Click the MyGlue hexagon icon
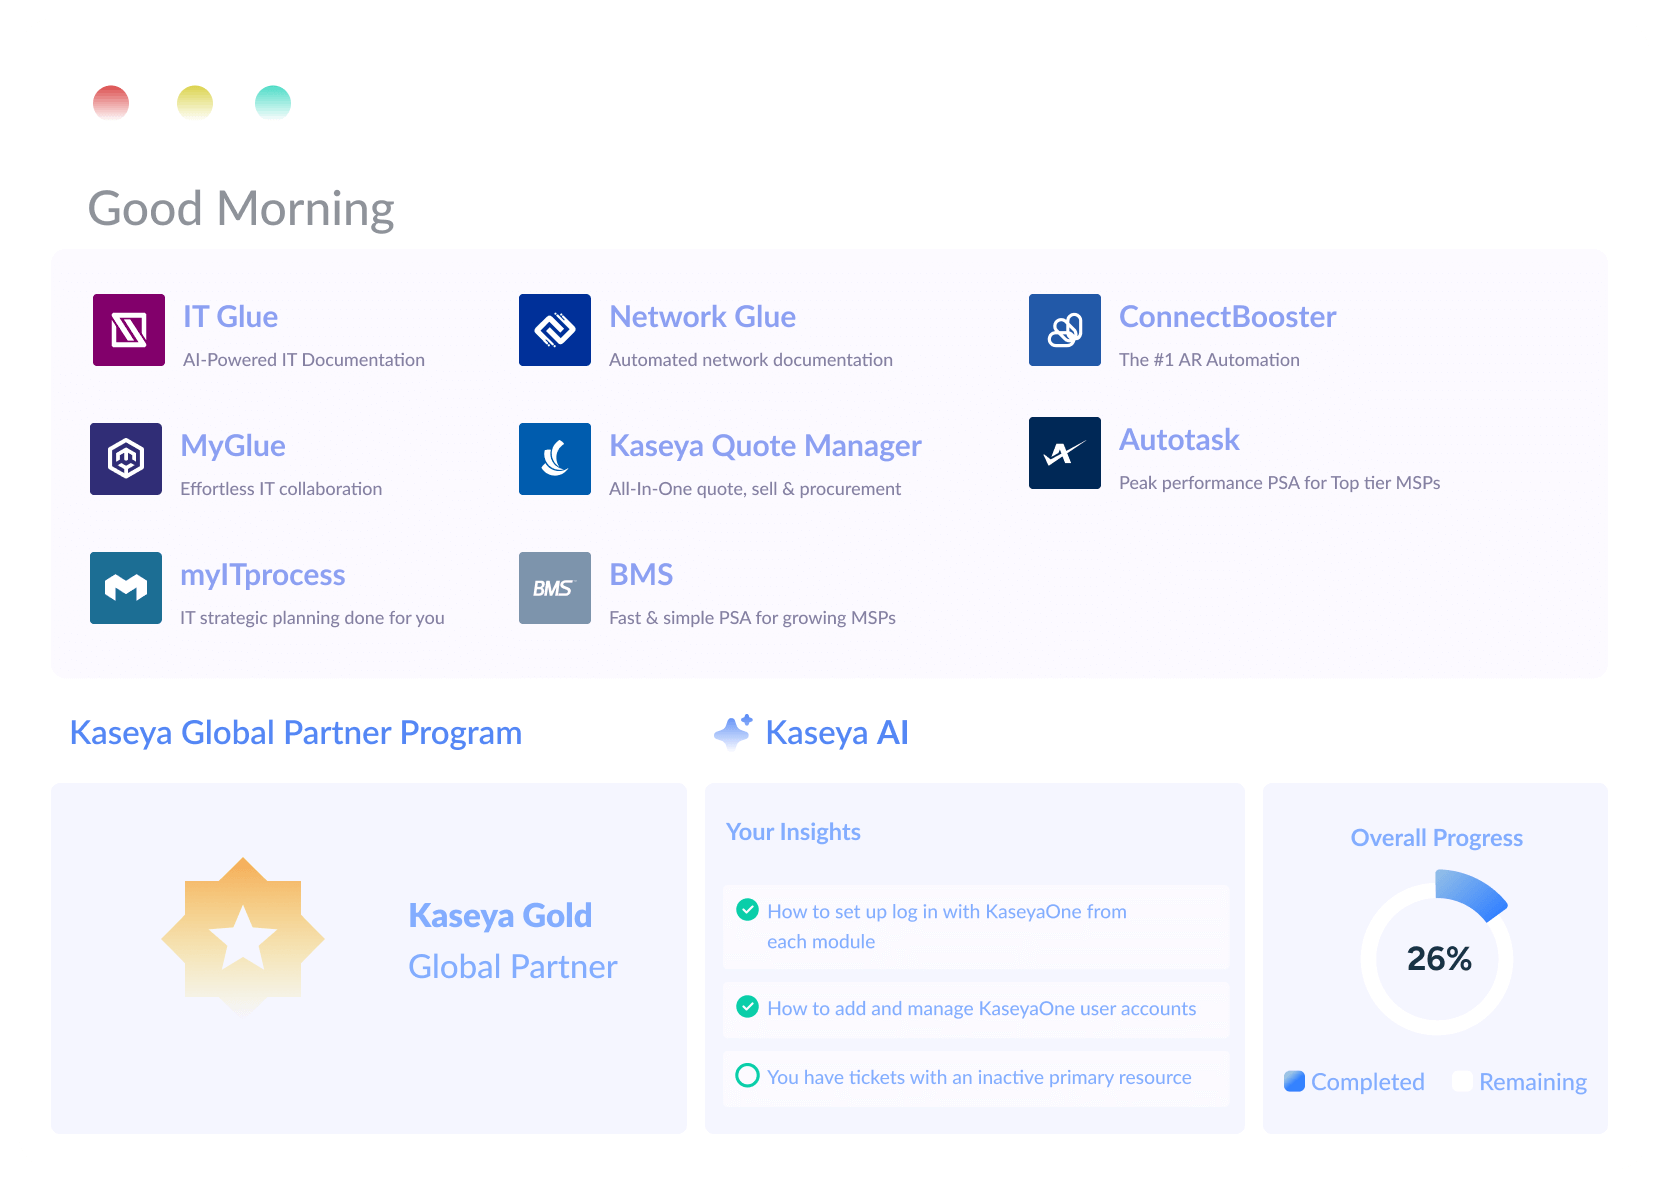1668x1191 pixels. tap(126, 459)
